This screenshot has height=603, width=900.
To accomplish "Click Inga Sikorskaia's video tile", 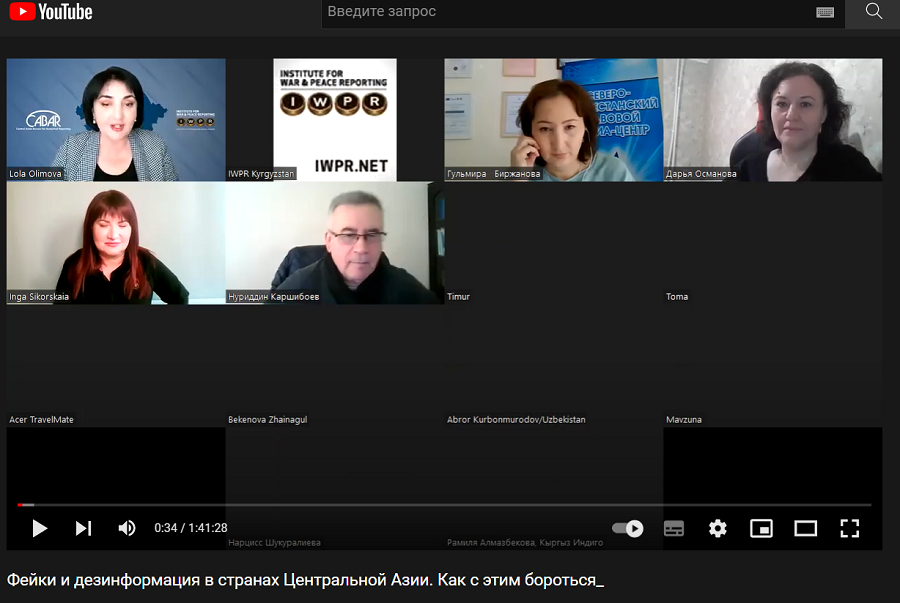I will (x=116, y=242).
